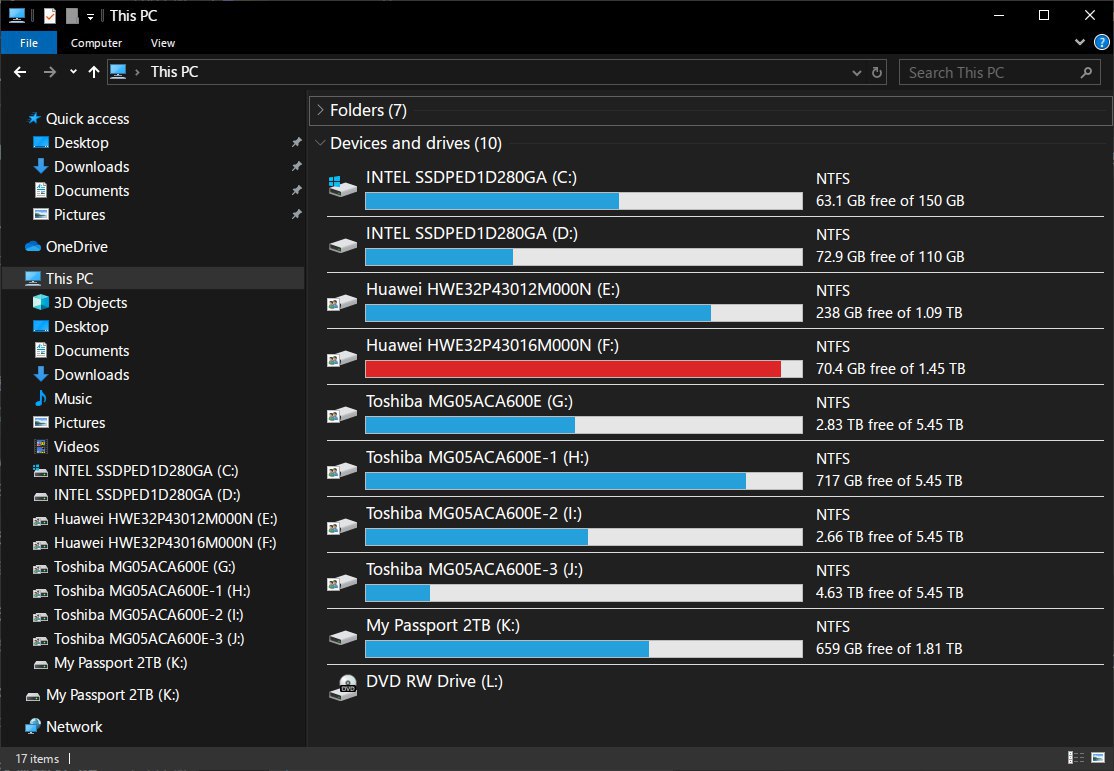
Task: Open pinned Pictures under Quick access
Action: pyautogui.click(x=80, y=215)
